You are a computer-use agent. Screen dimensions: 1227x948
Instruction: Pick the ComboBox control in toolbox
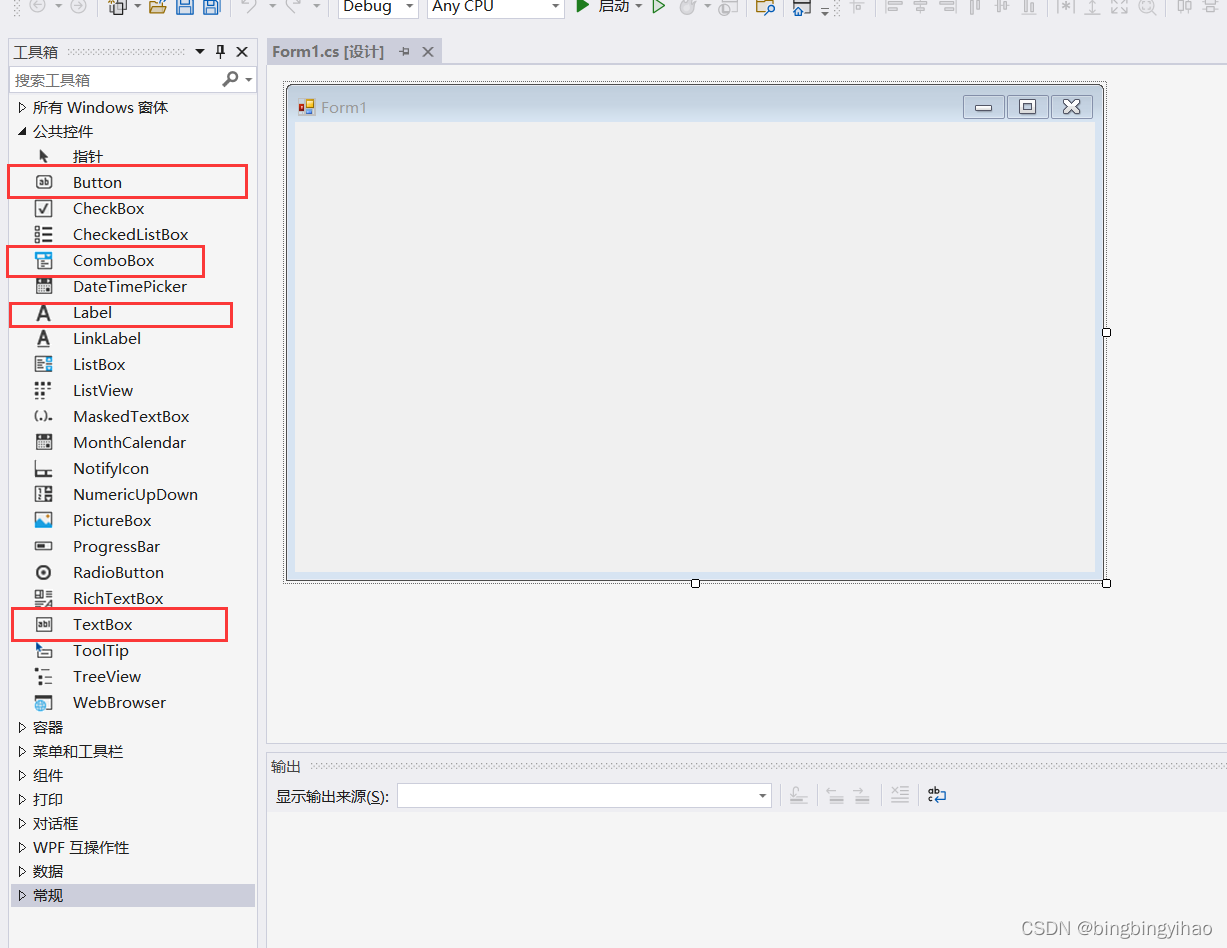point(131,260)
